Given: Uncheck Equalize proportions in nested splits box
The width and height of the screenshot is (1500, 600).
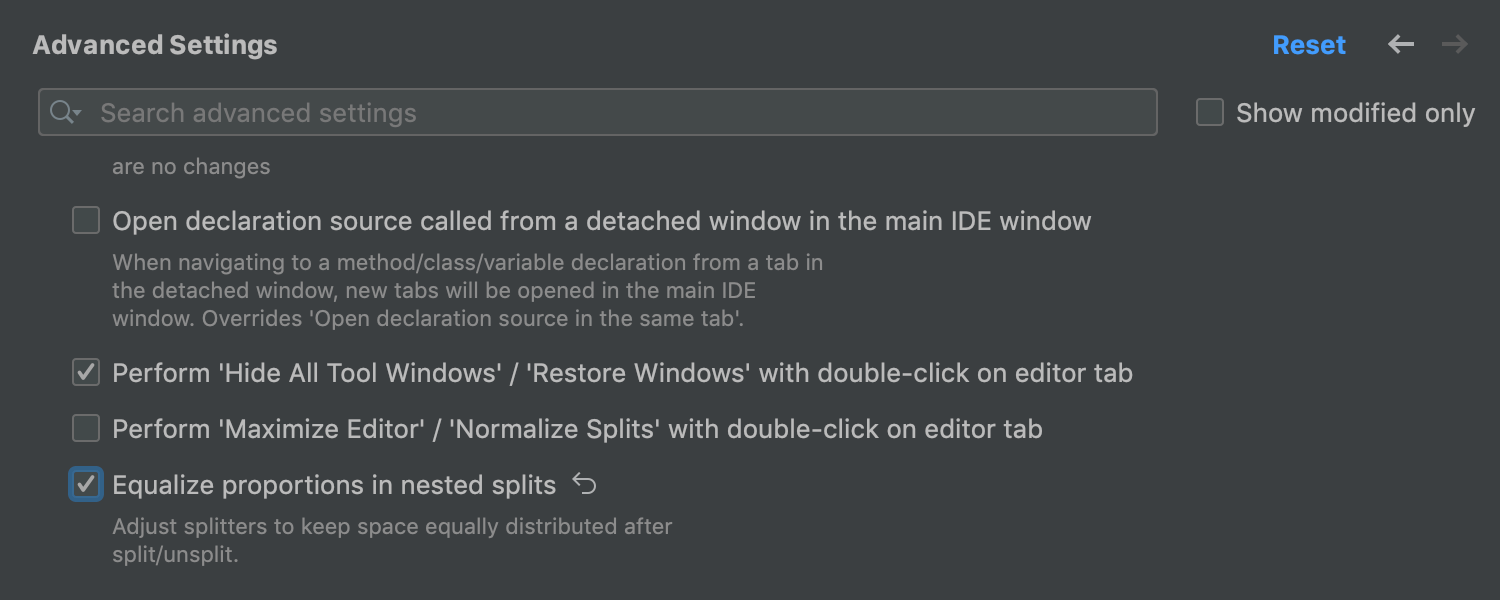Looking at the screenshot, I should tap(86, 485).
